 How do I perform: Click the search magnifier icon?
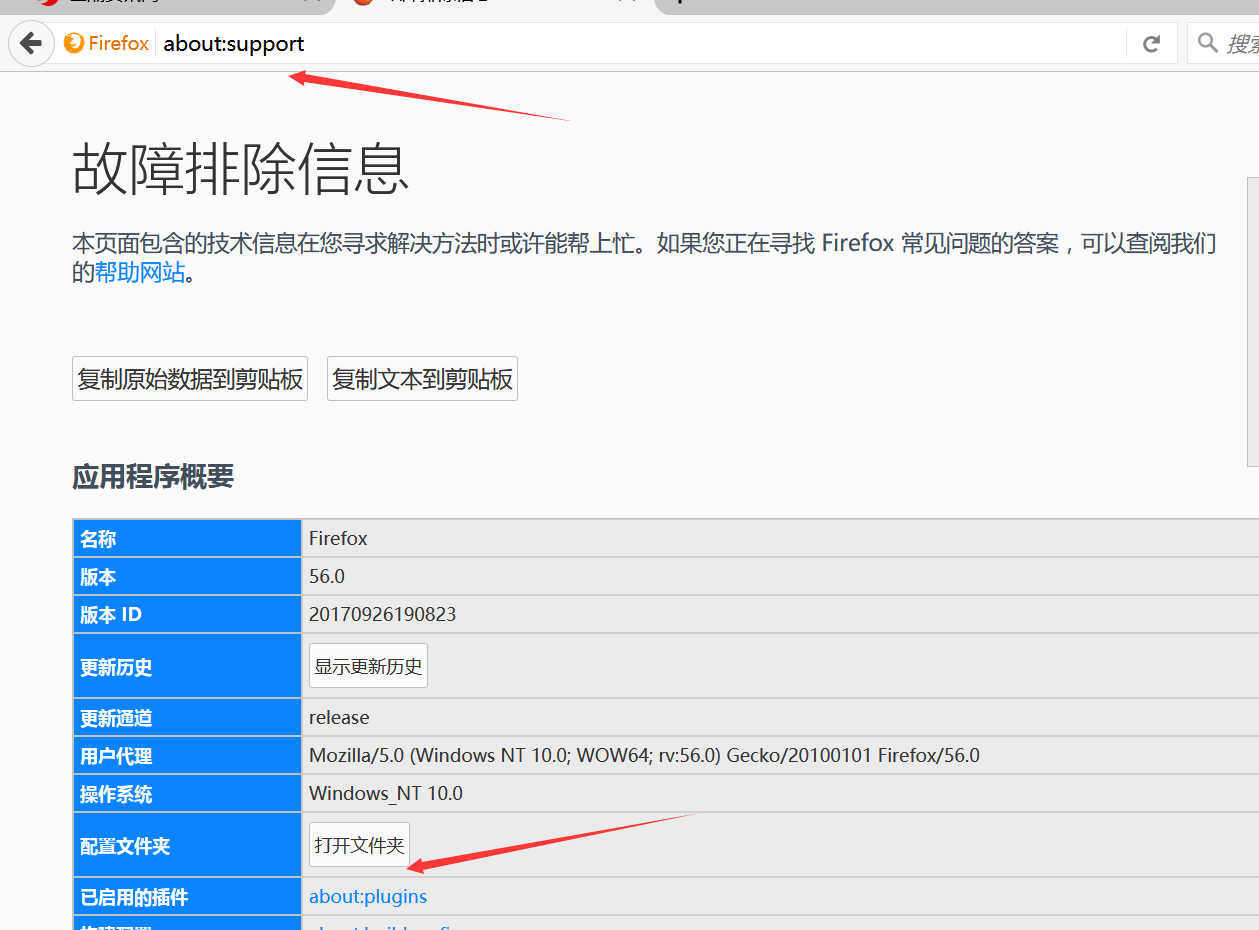tap(1207, 43)
